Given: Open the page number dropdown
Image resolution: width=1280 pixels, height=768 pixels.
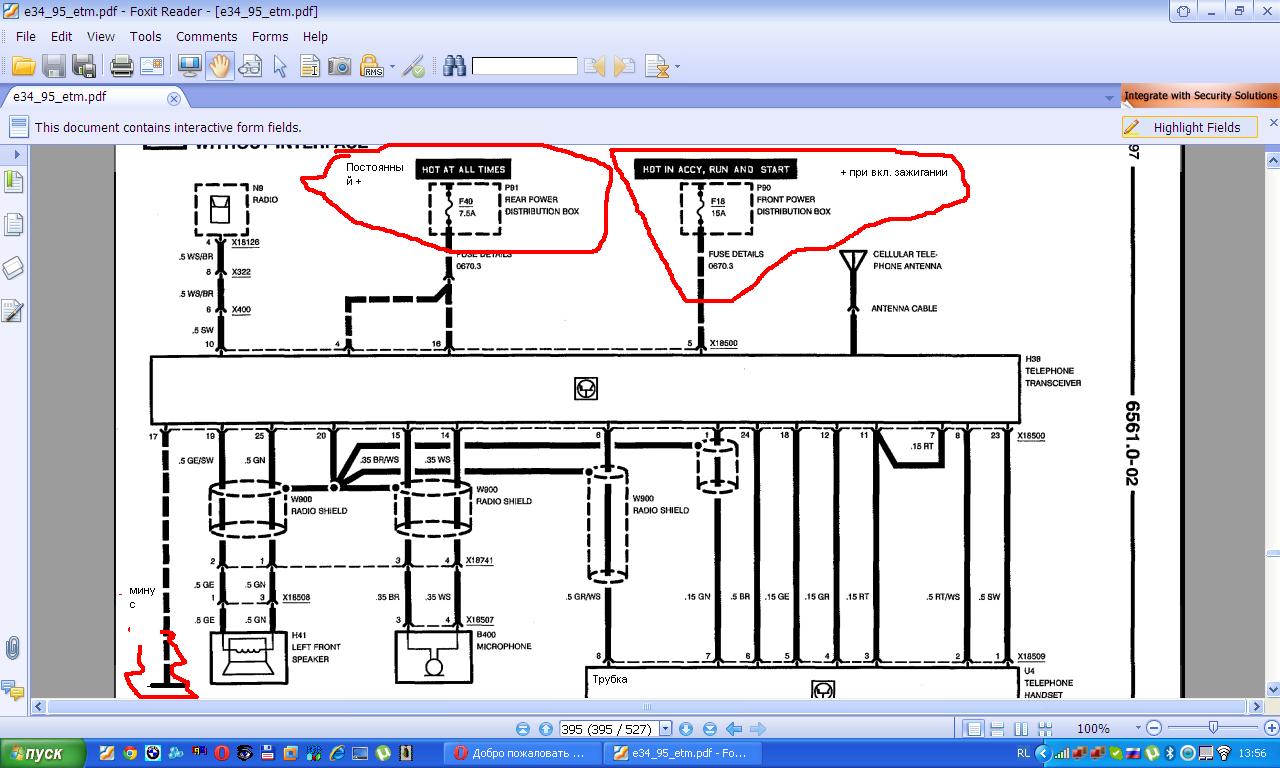Looking at the screenshot, I should (x=665, y=729).
